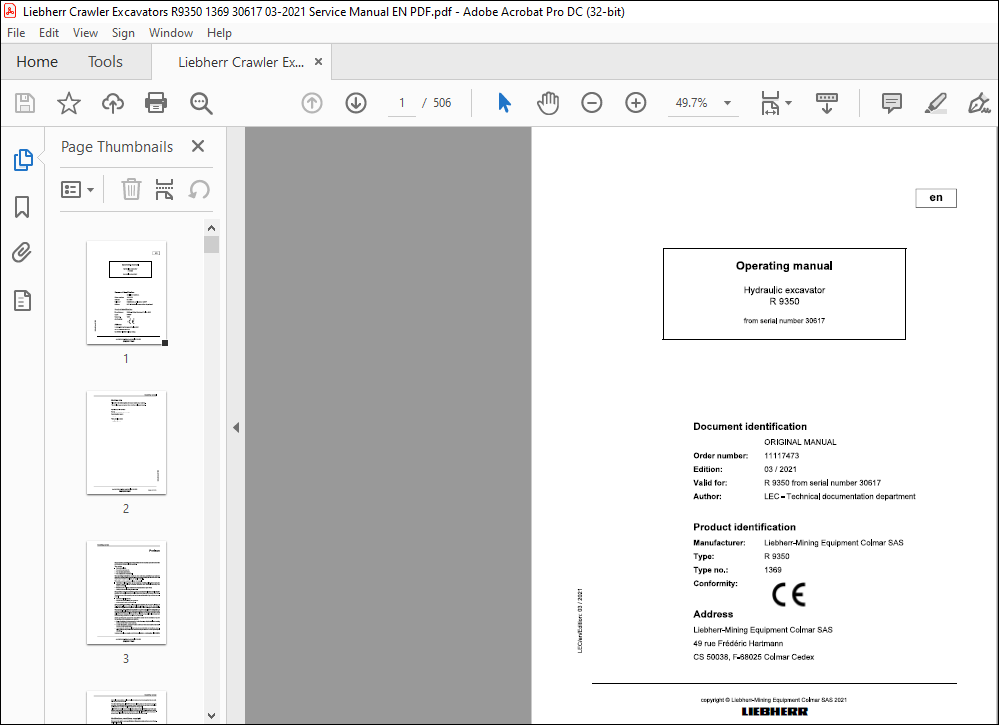Image resolution: width=999 pixels, height=725 pixels.
Task: Close the Page Thumbnails panel
Action: tap(198, 146)
